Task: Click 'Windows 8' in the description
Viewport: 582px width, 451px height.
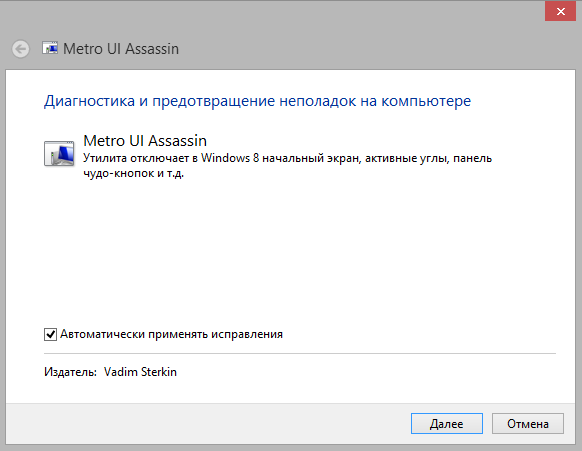Action: [230, 158]
